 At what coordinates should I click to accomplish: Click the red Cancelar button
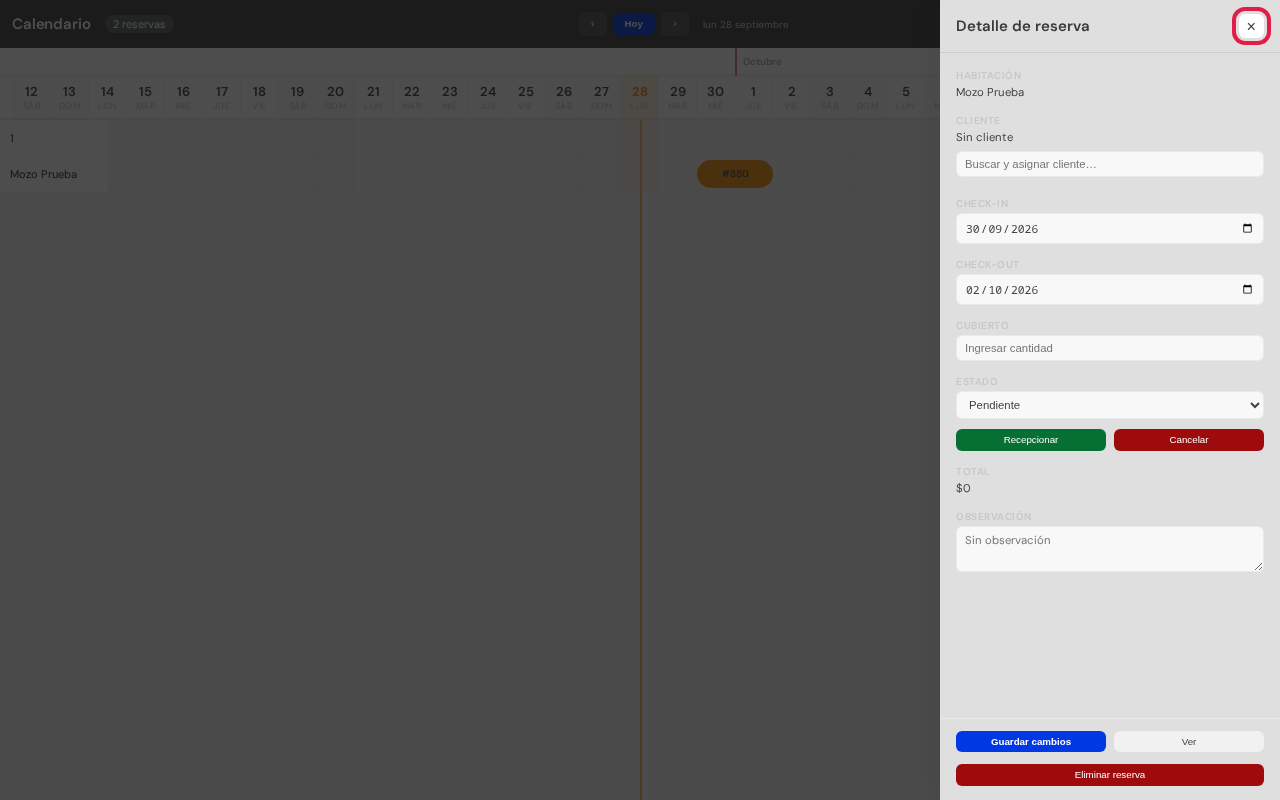click(x=1189, y=440)
